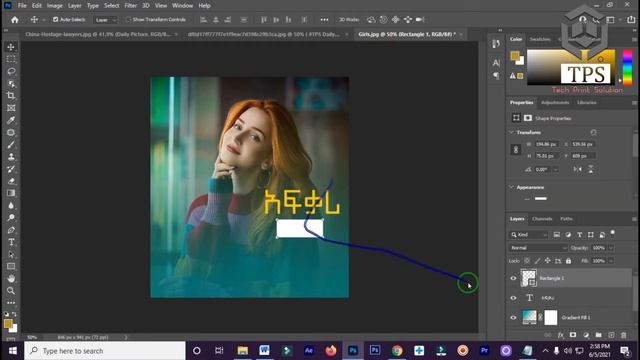640x360 pixels.
Task: Open Firefox from the taskbar
Action: (331, 351)
